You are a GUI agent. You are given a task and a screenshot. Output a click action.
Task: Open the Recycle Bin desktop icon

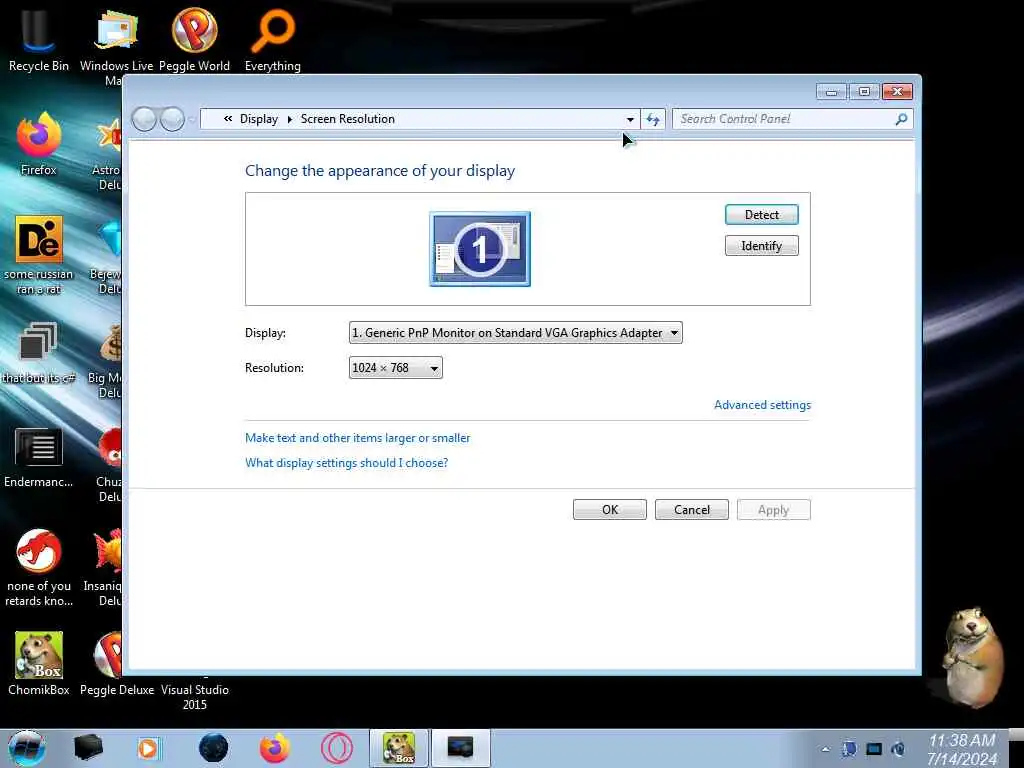[x=39, y=39]
